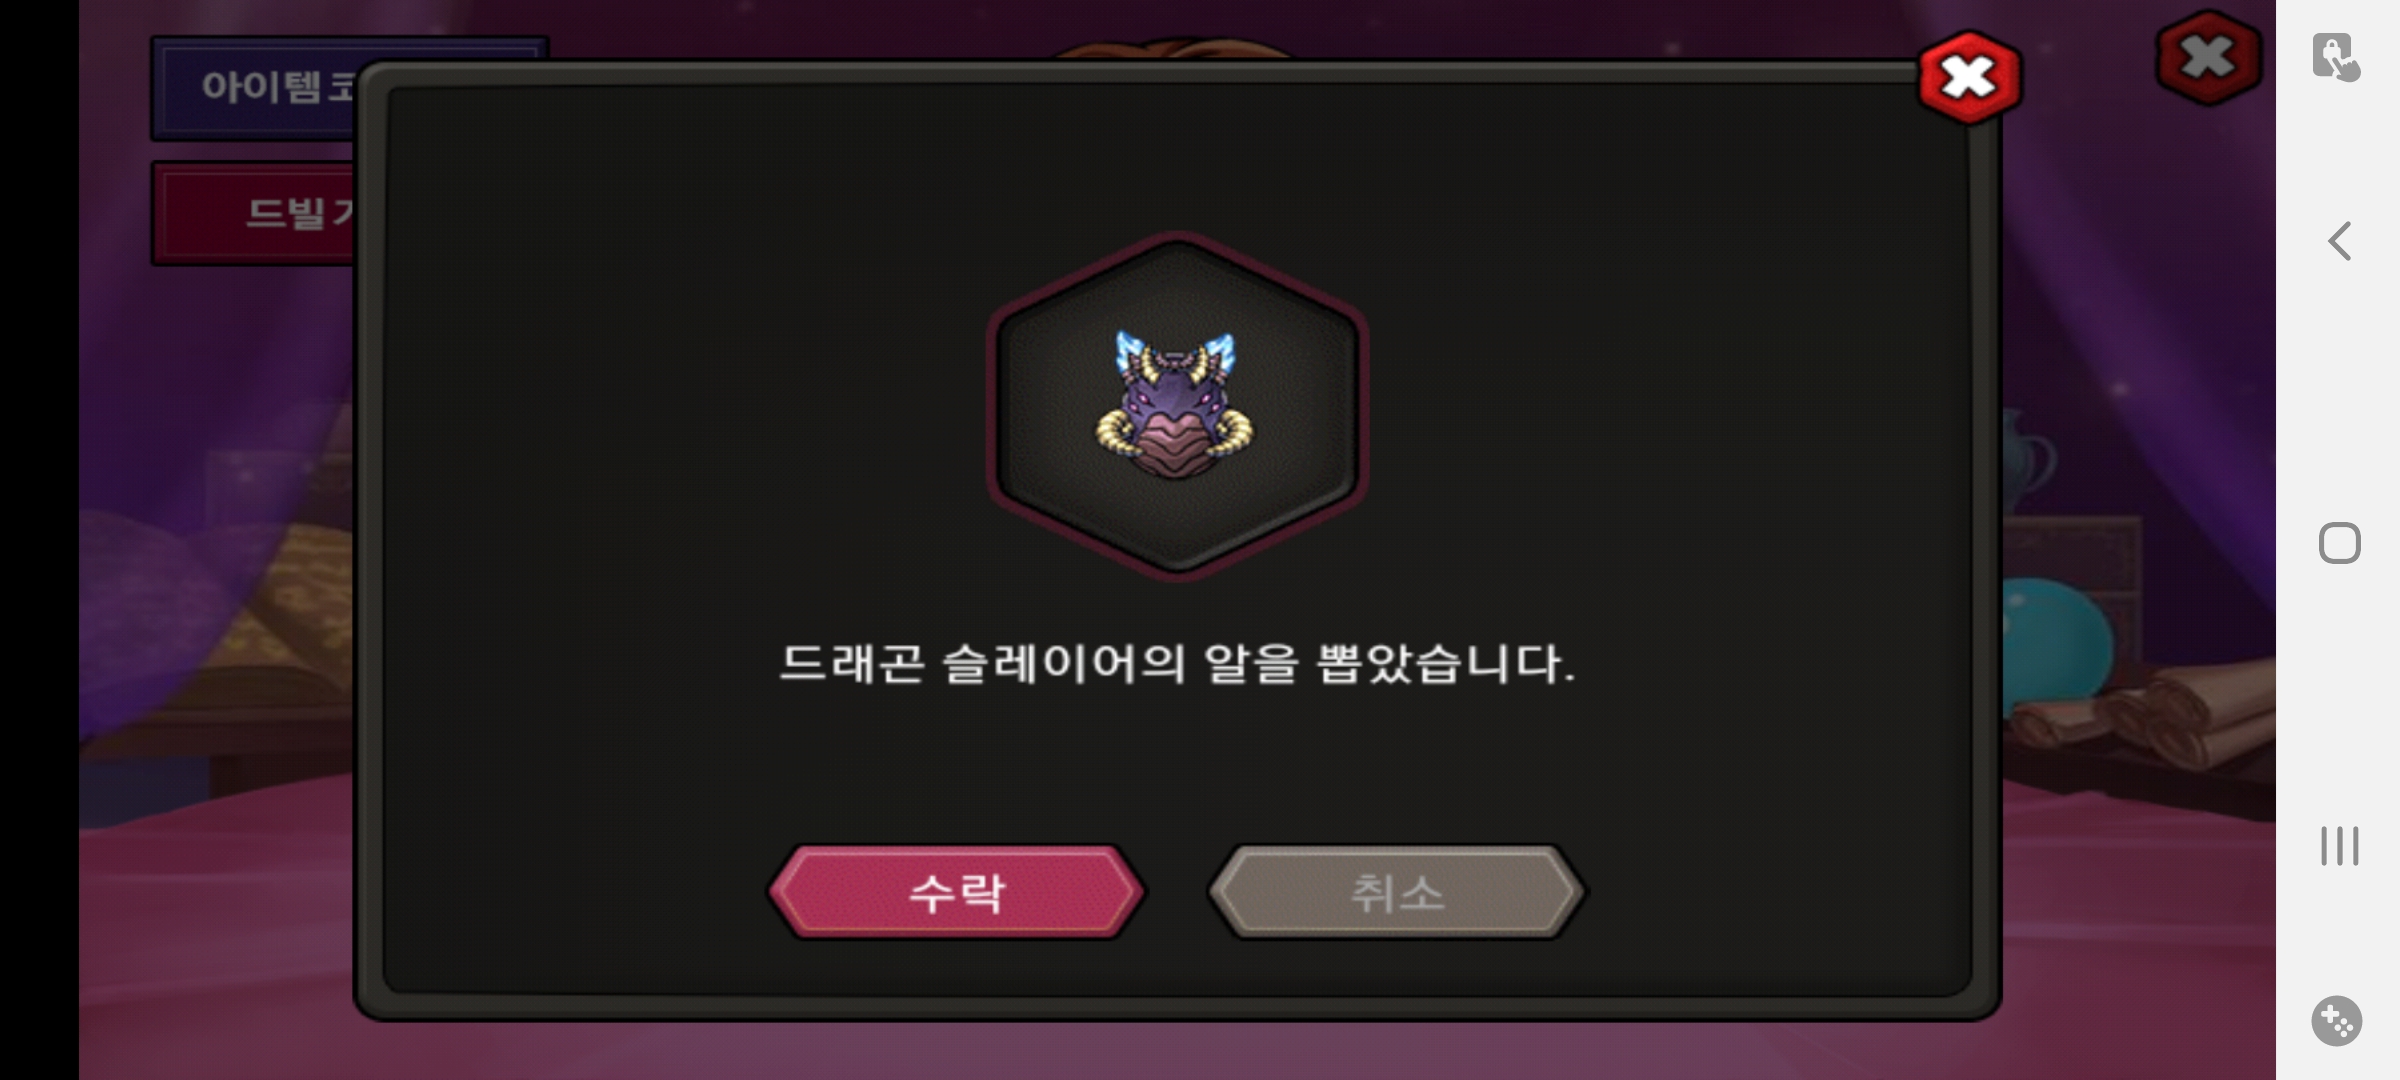The image size is (2400, 1080).
Task: Click the dimmed red X behind dialog
Action: (x=2208, y=57)
